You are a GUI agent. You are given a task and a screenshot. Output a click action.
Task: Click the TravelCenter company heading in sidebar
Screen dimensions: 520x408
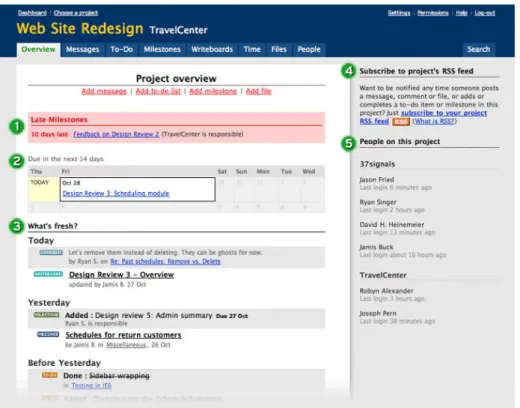[383, 275]
